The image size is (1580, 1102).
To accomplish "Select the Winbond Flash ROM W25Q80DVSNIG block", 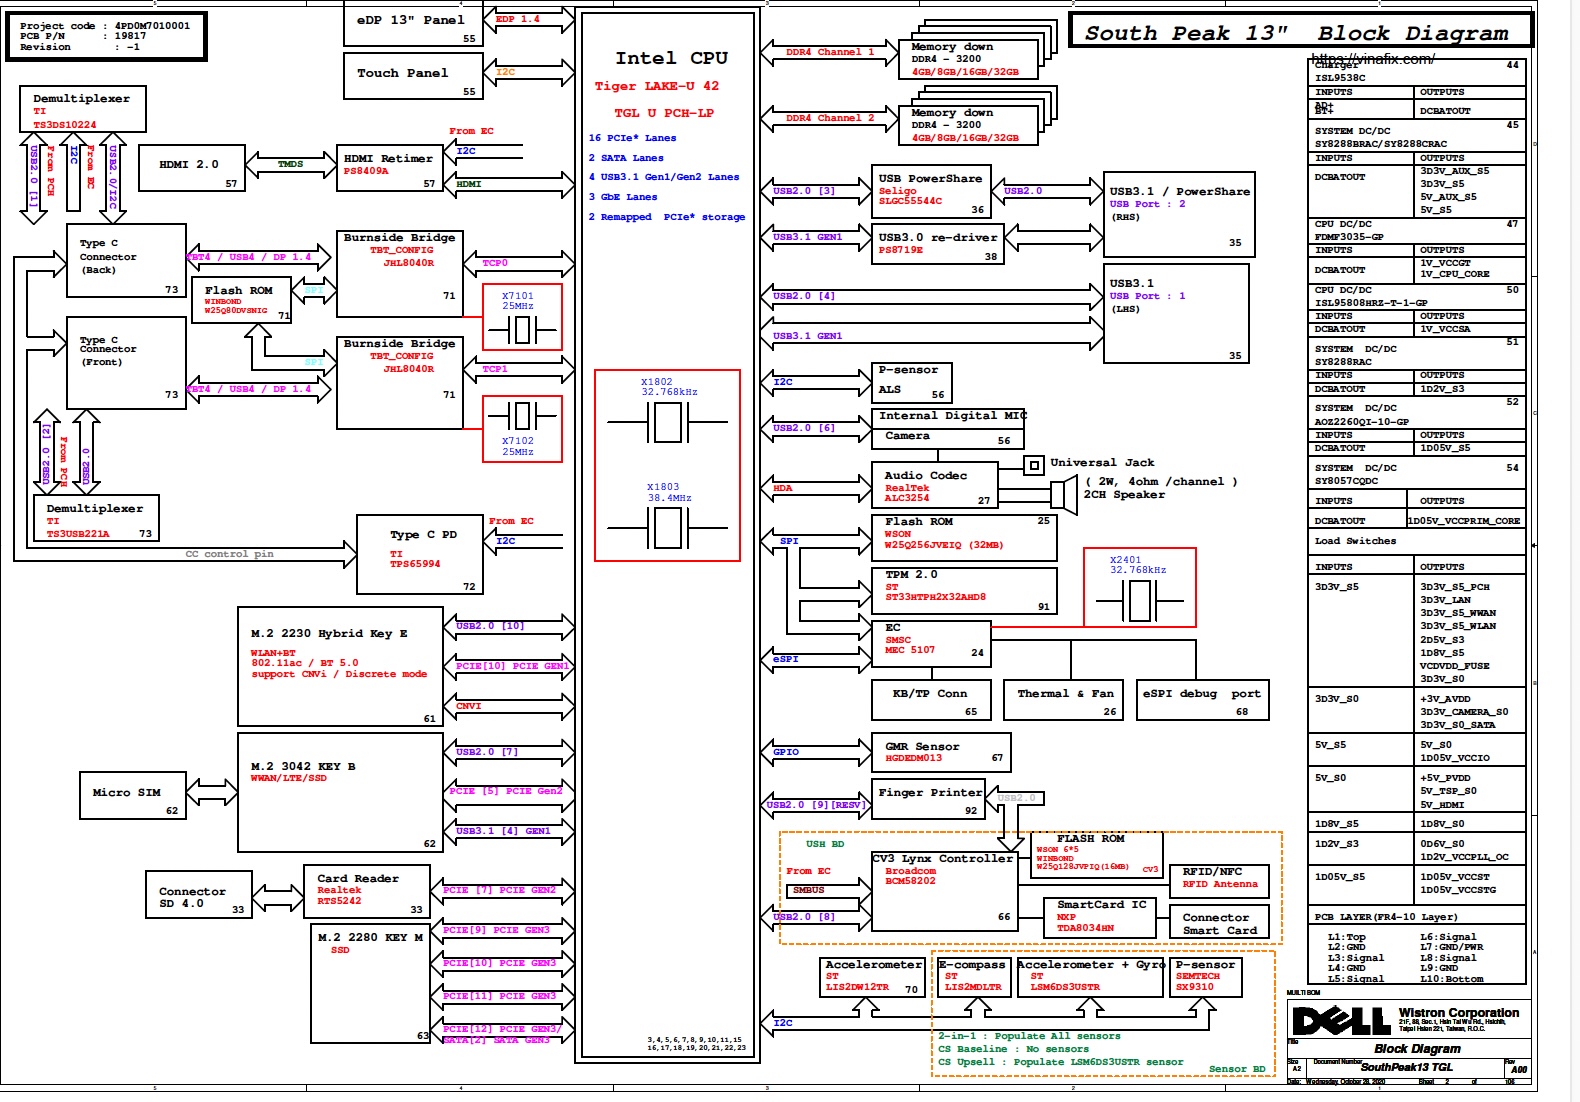I will click(241, 301).
